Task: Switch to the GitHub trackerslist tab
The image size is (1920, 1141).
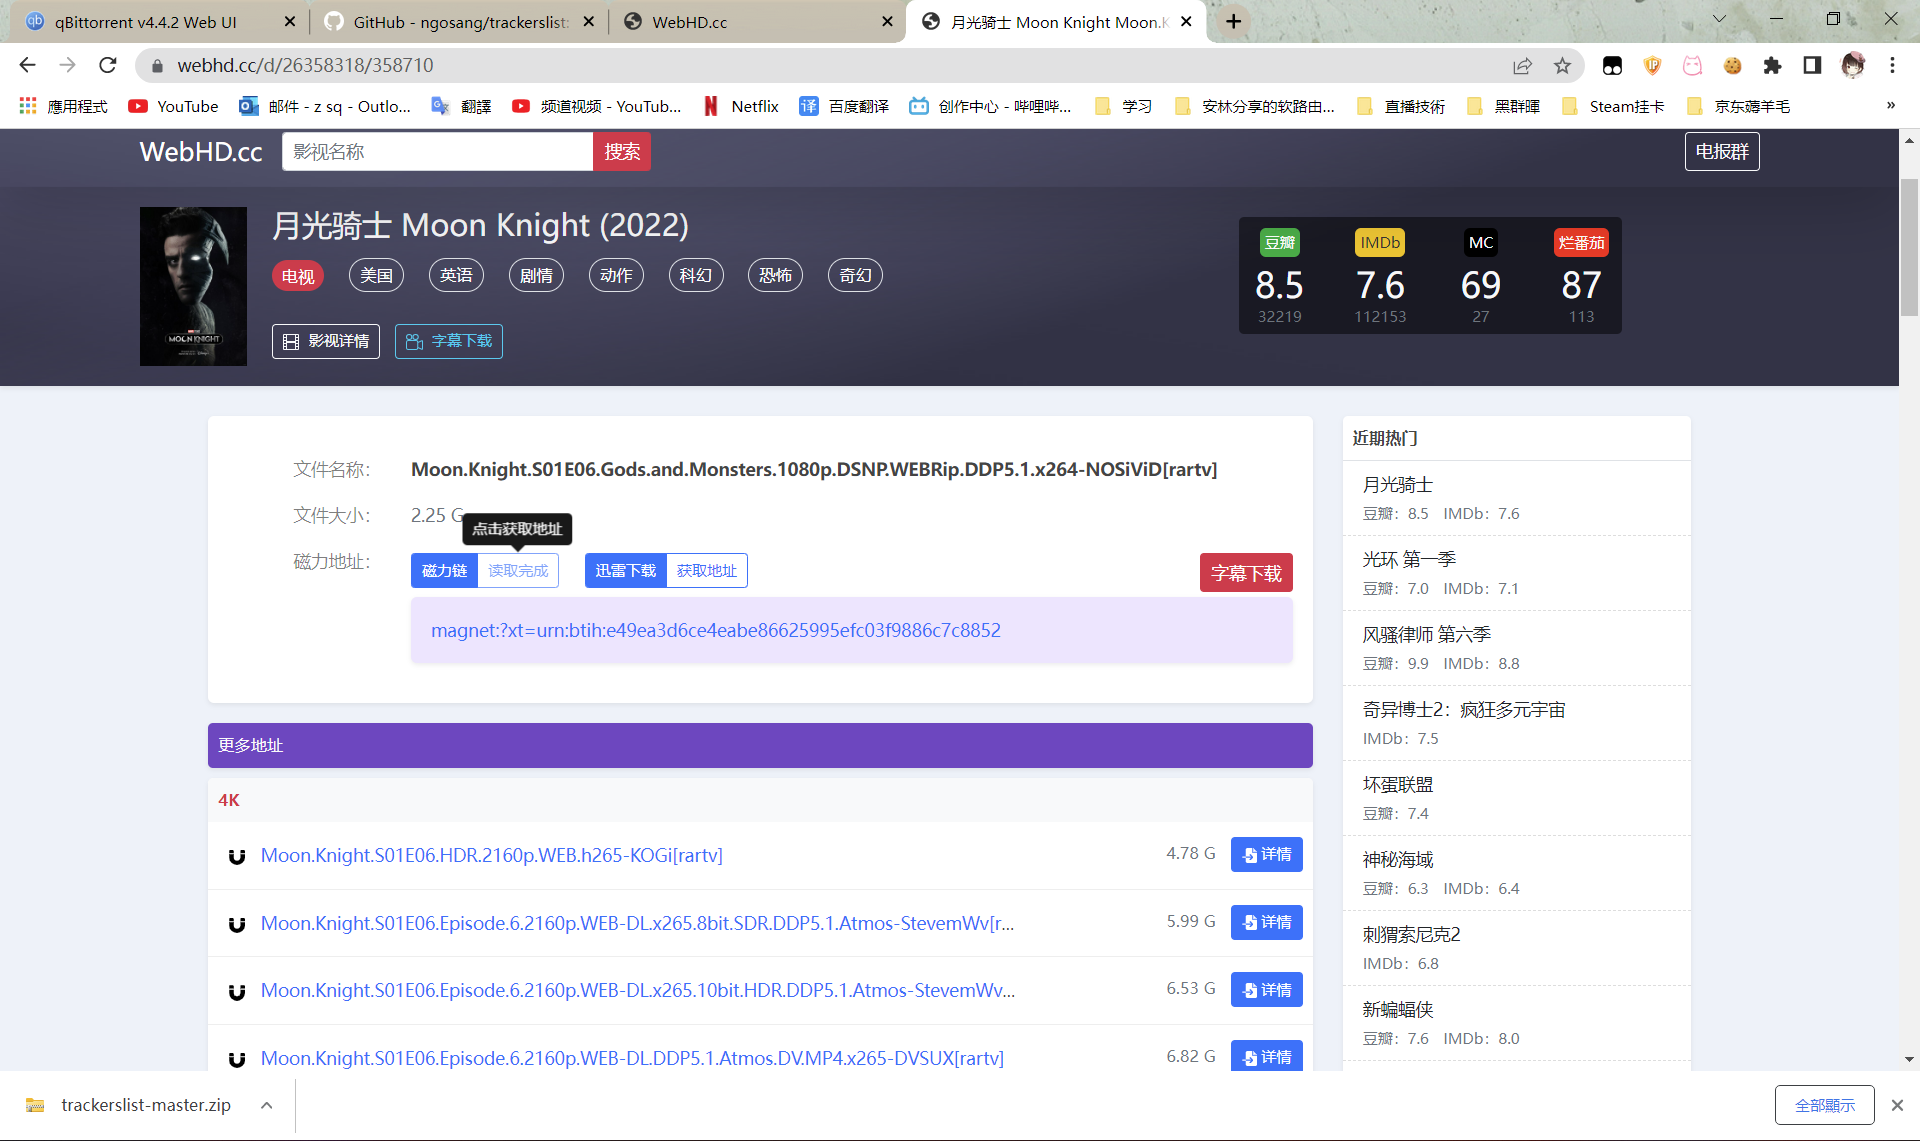Action: pos(460,22)
